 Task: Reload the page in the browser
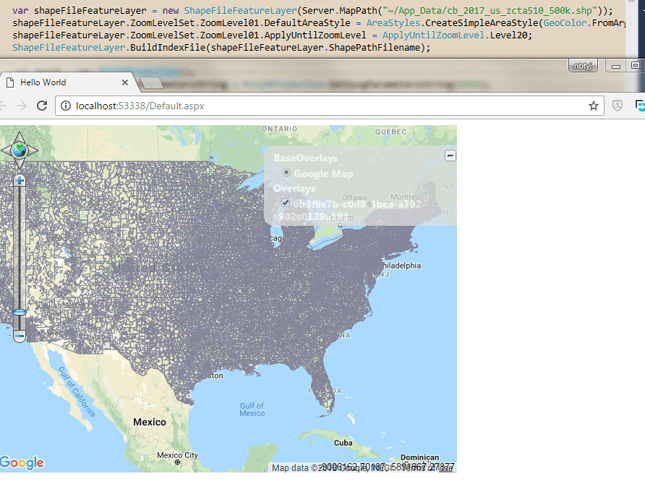pyautogui.click(x=42, y=106)
